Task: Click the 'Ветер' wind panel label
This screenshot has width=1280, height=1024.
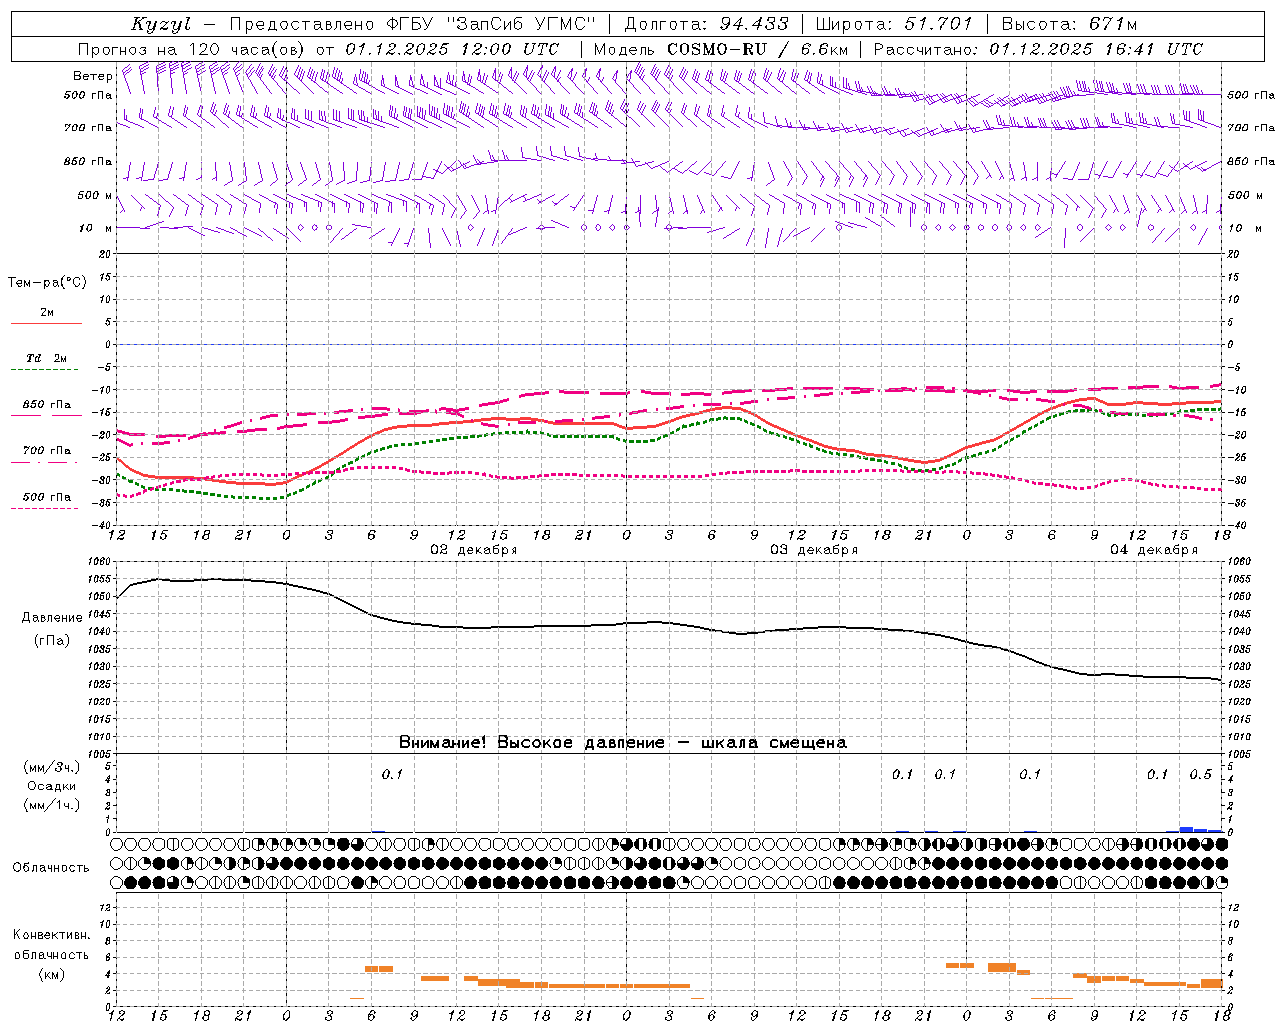Action: click(x=93, y=76)
